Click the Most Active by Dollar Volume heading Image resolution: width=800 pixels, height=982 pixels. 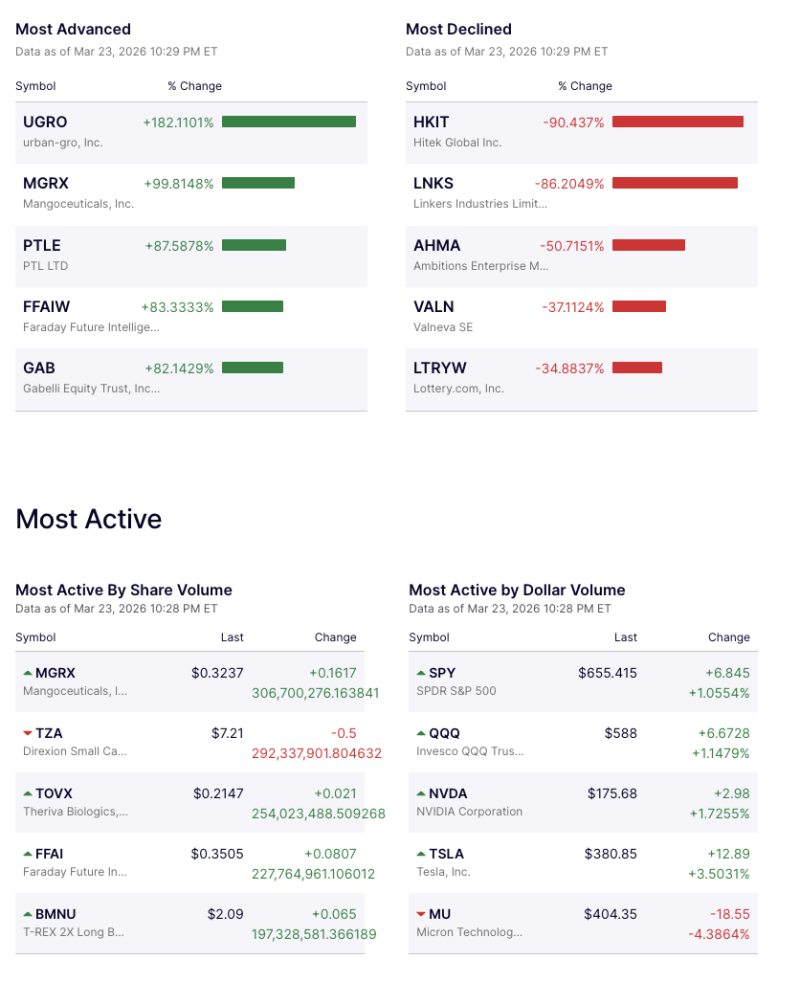(x=517, y=590)
